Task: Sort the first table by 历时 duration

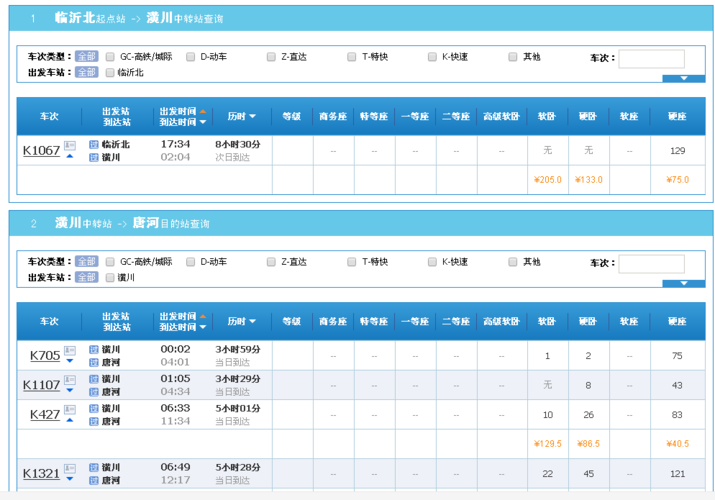Action: [242, 117]
